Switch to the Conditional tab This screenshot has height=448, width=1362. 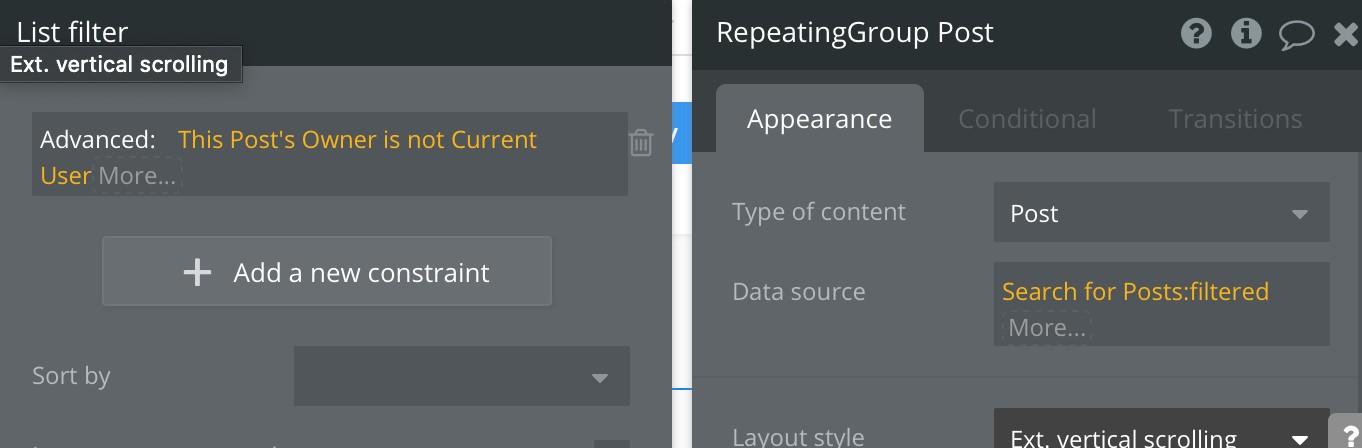pyautogui.click(x=1027, y=119)
